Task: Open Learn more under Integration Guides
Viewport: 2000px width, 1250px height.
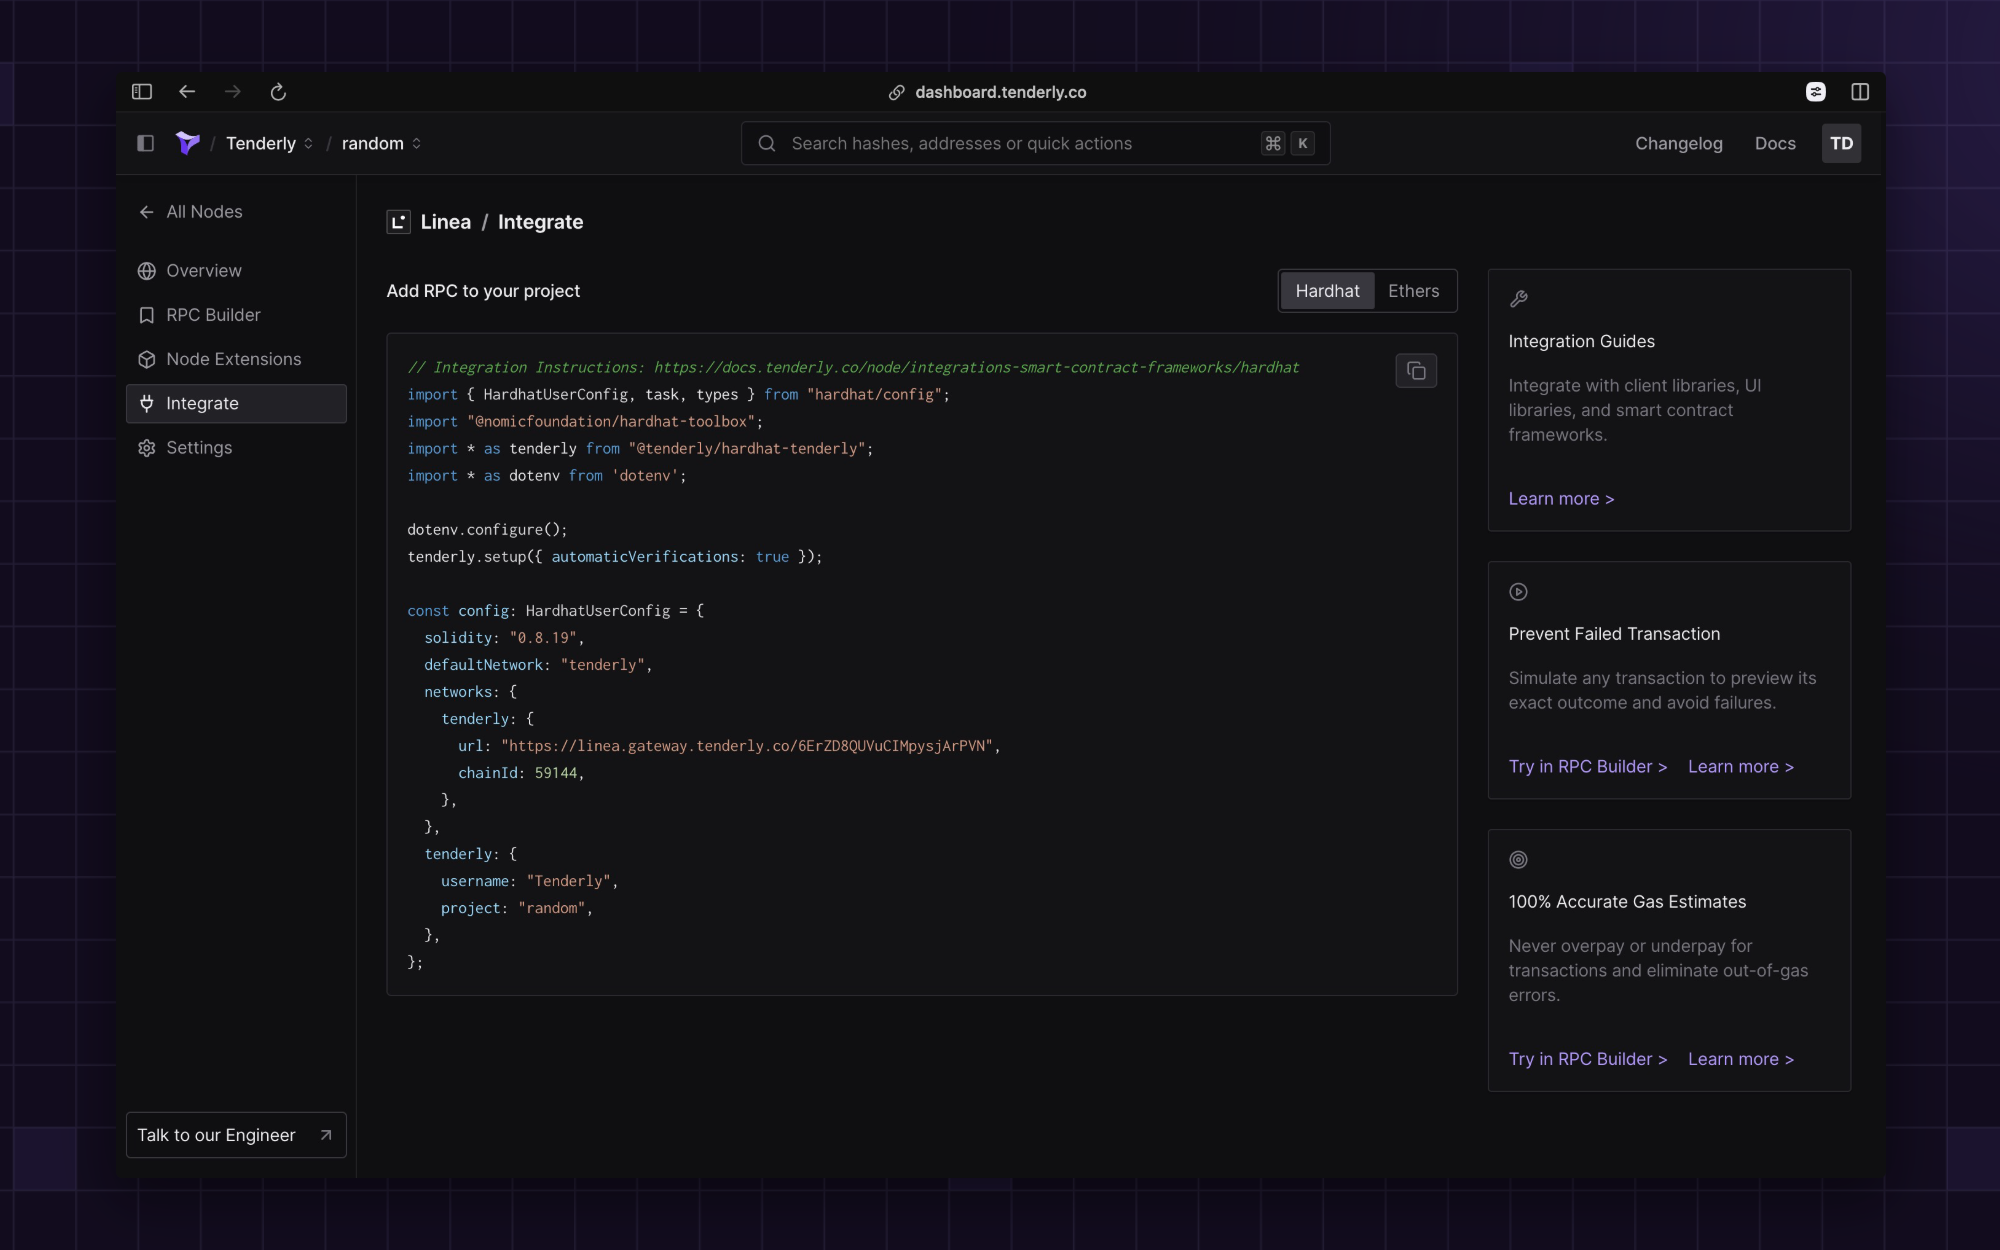Action: click(1560, 499)
